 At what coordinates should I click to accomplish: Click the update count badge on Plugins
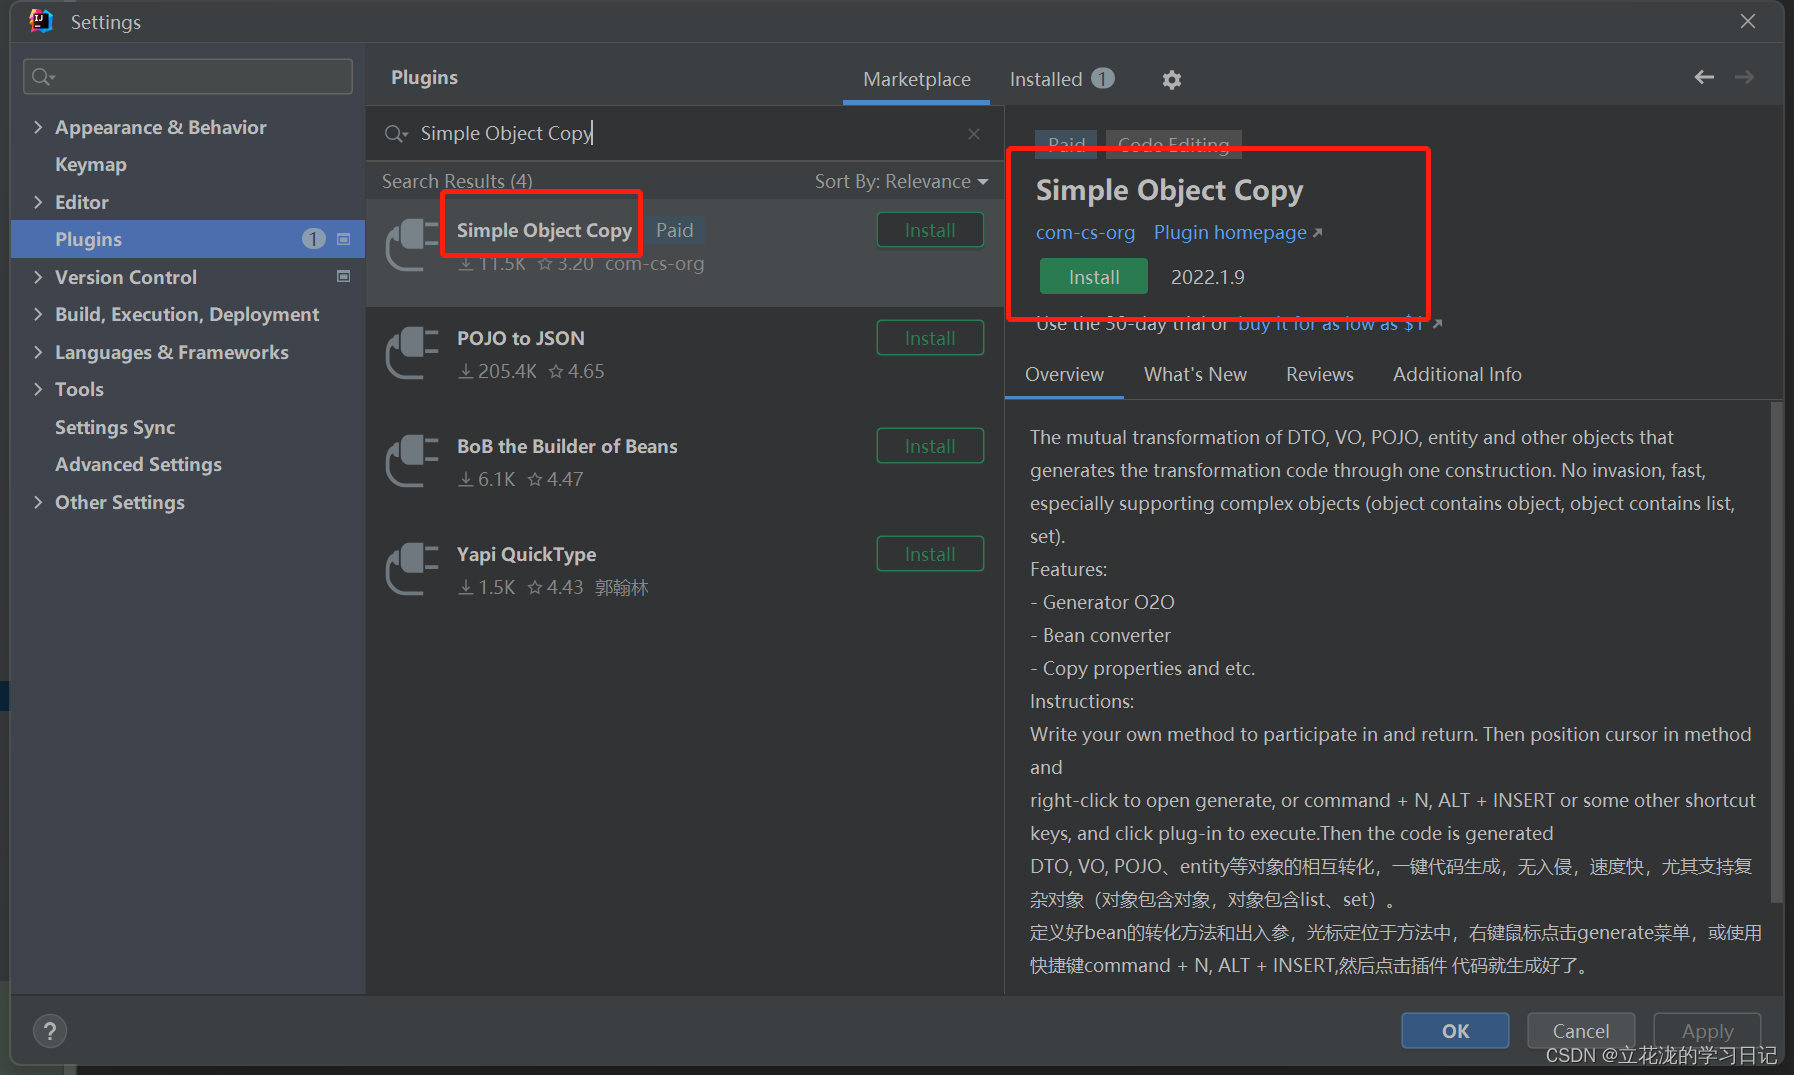(314, 239)
